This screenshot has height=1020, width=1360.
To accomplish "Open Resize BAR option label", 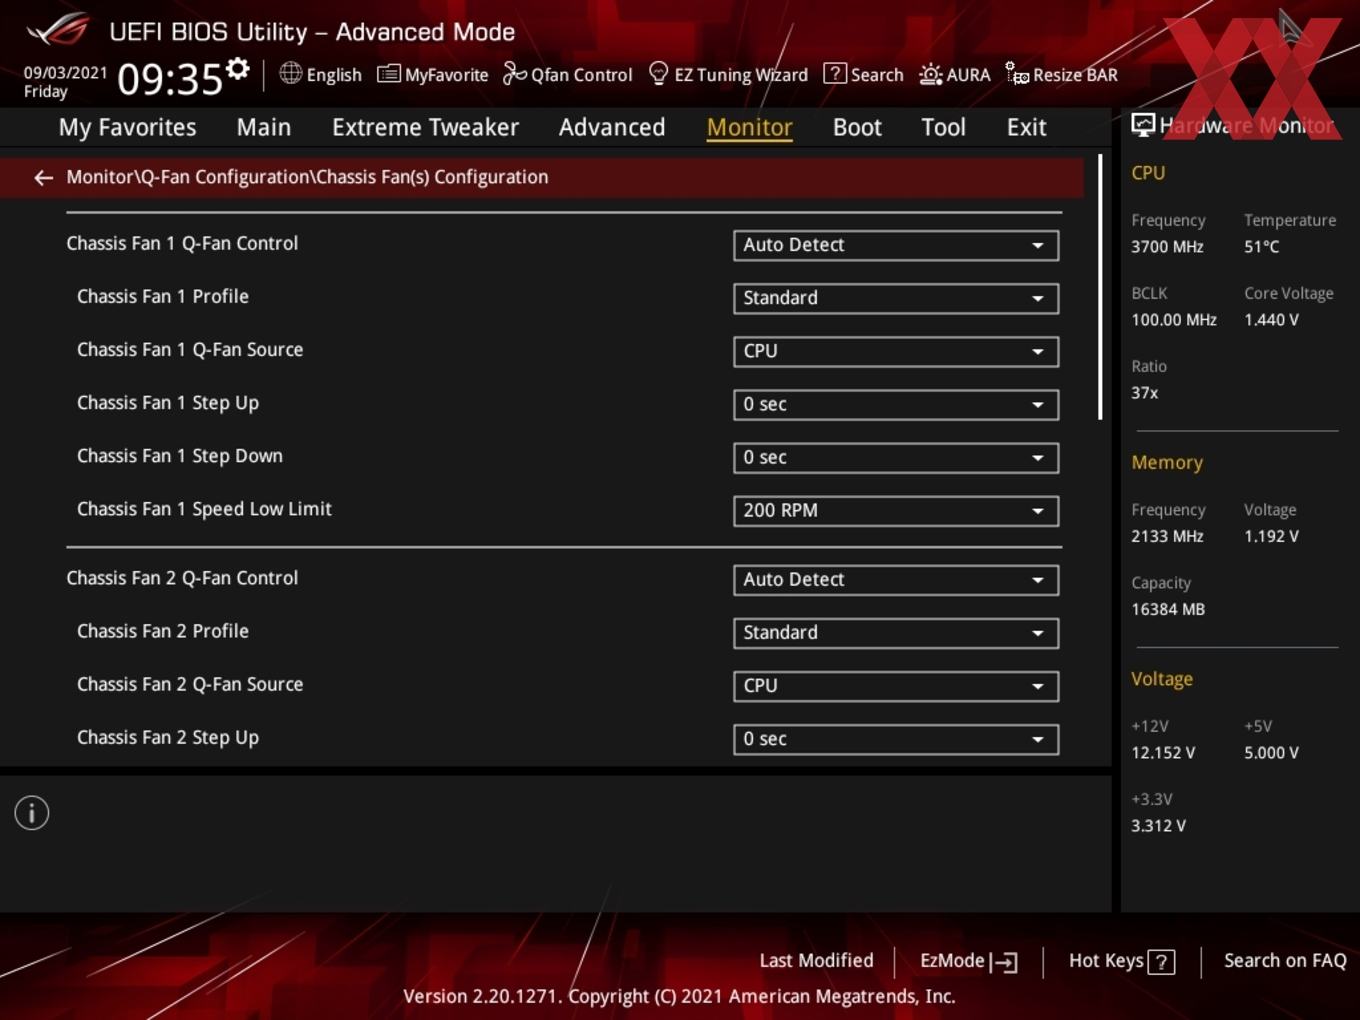I will [1075, 75].
